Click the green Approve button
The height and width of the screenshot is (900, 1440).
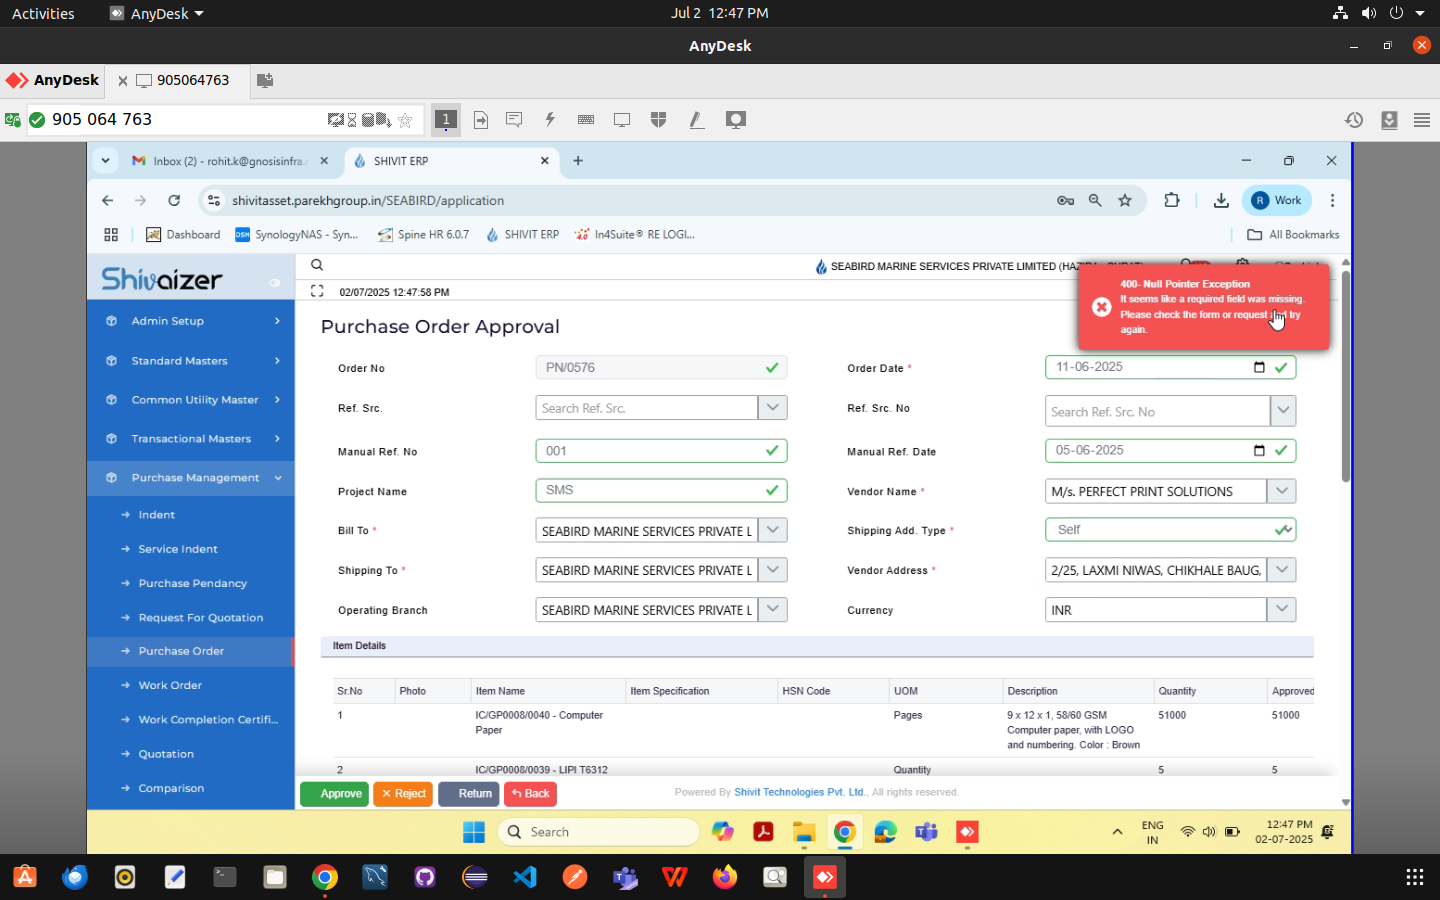pos(334,793)
